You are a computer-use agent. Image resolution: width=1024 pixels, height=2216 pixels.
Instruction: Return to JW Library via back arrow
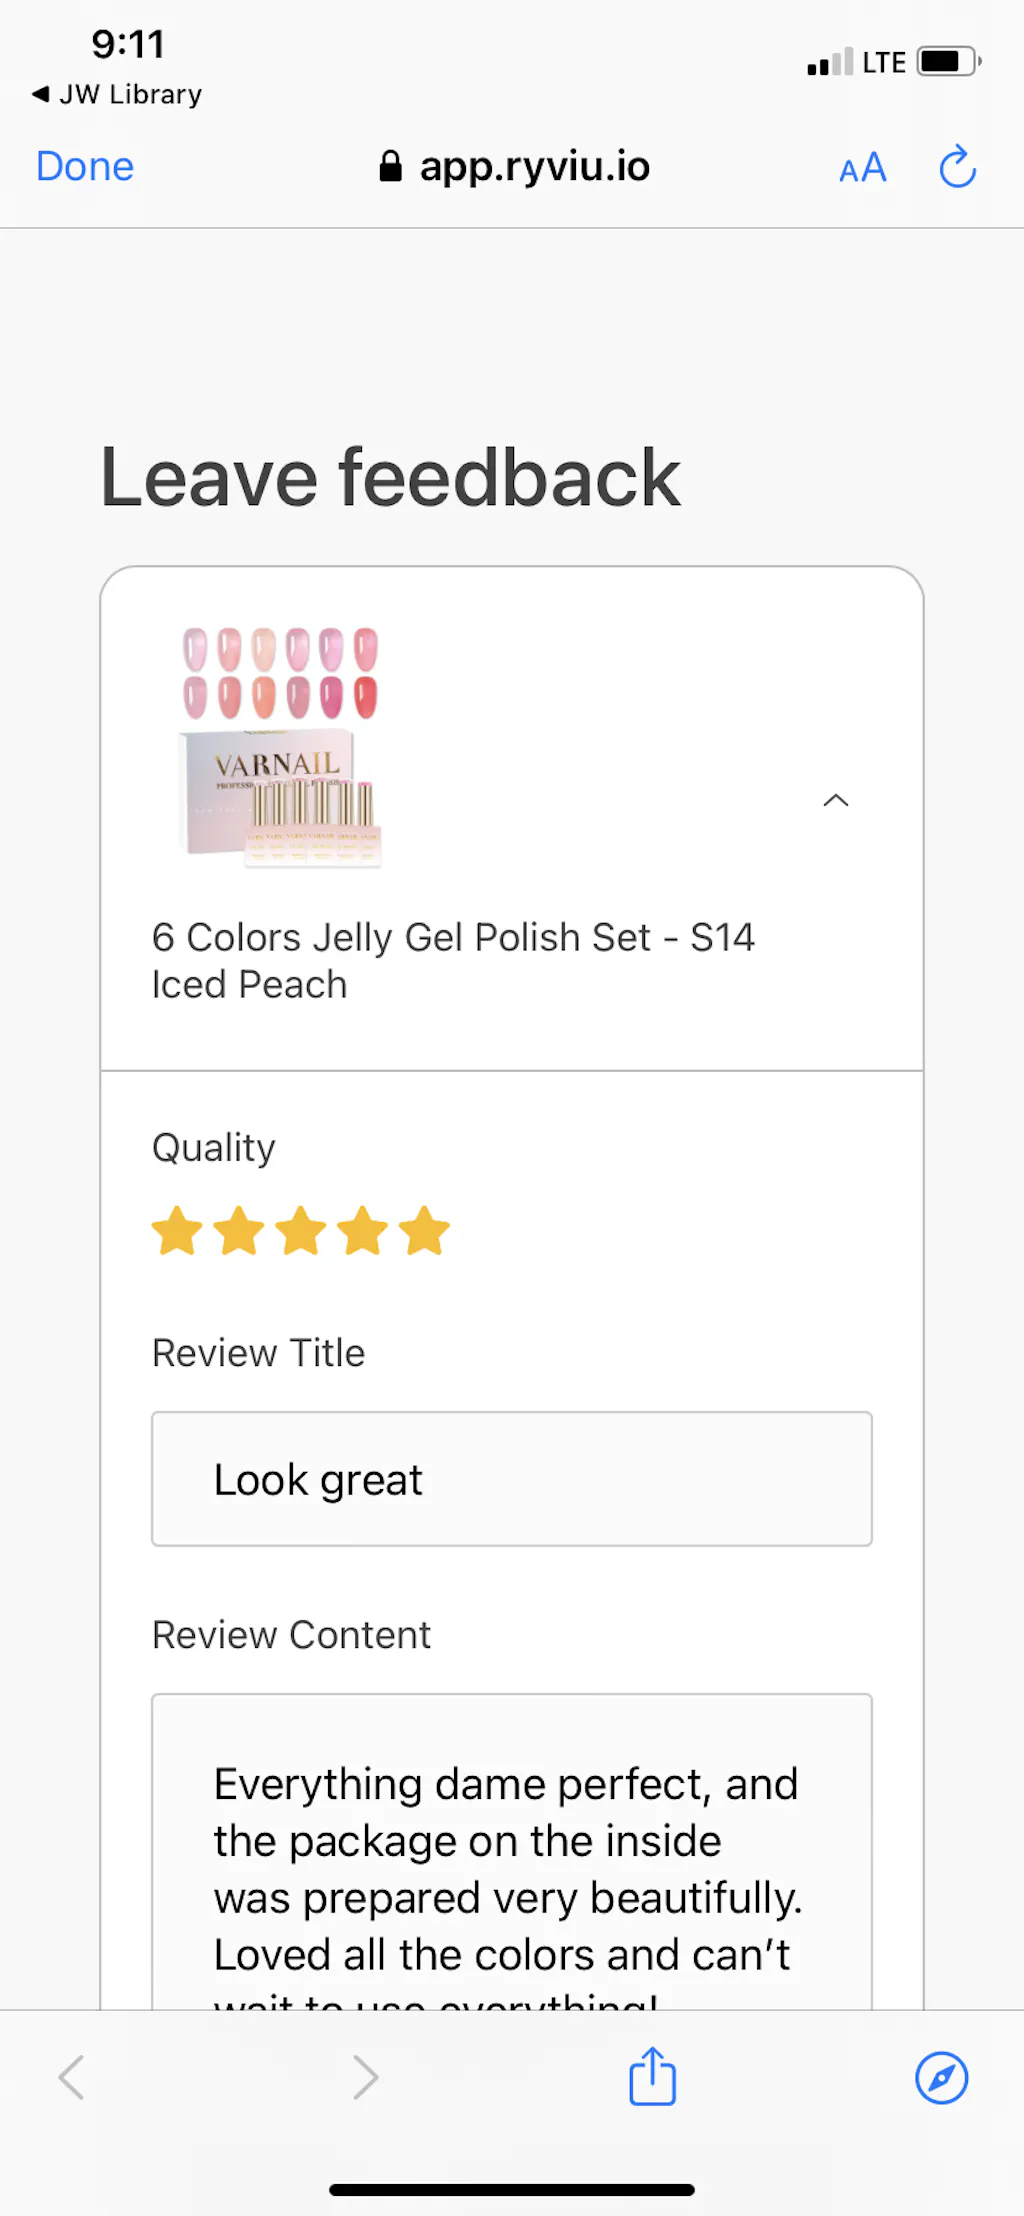point(41,94)
